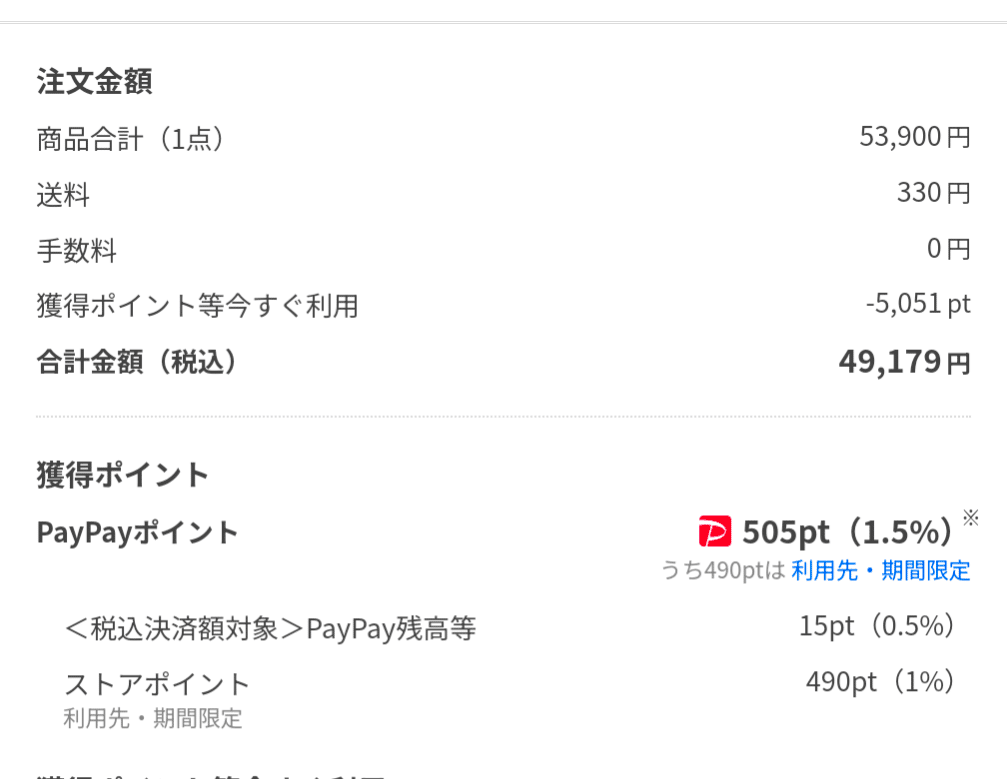Click the ストアポイント row label
Image resolution: width=1007 pixels, height=779 pixels.
[157, 684]
